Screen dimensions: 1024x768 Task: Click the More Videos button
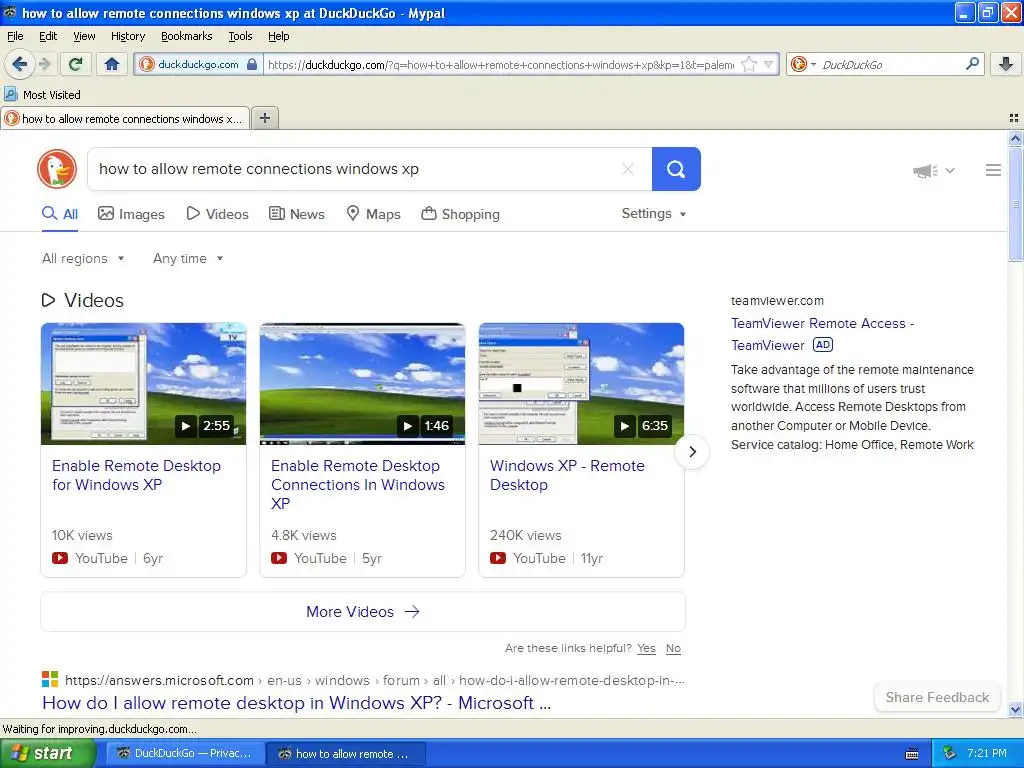pyautogui.click(x=362, y=612)
